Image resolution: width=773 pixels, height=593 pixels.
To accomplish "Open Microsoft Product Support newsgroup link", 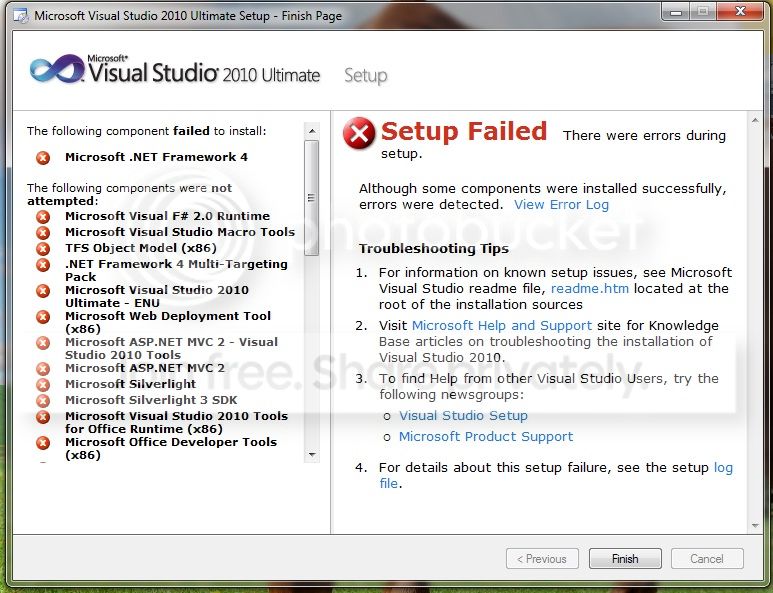I will [486, 437].
